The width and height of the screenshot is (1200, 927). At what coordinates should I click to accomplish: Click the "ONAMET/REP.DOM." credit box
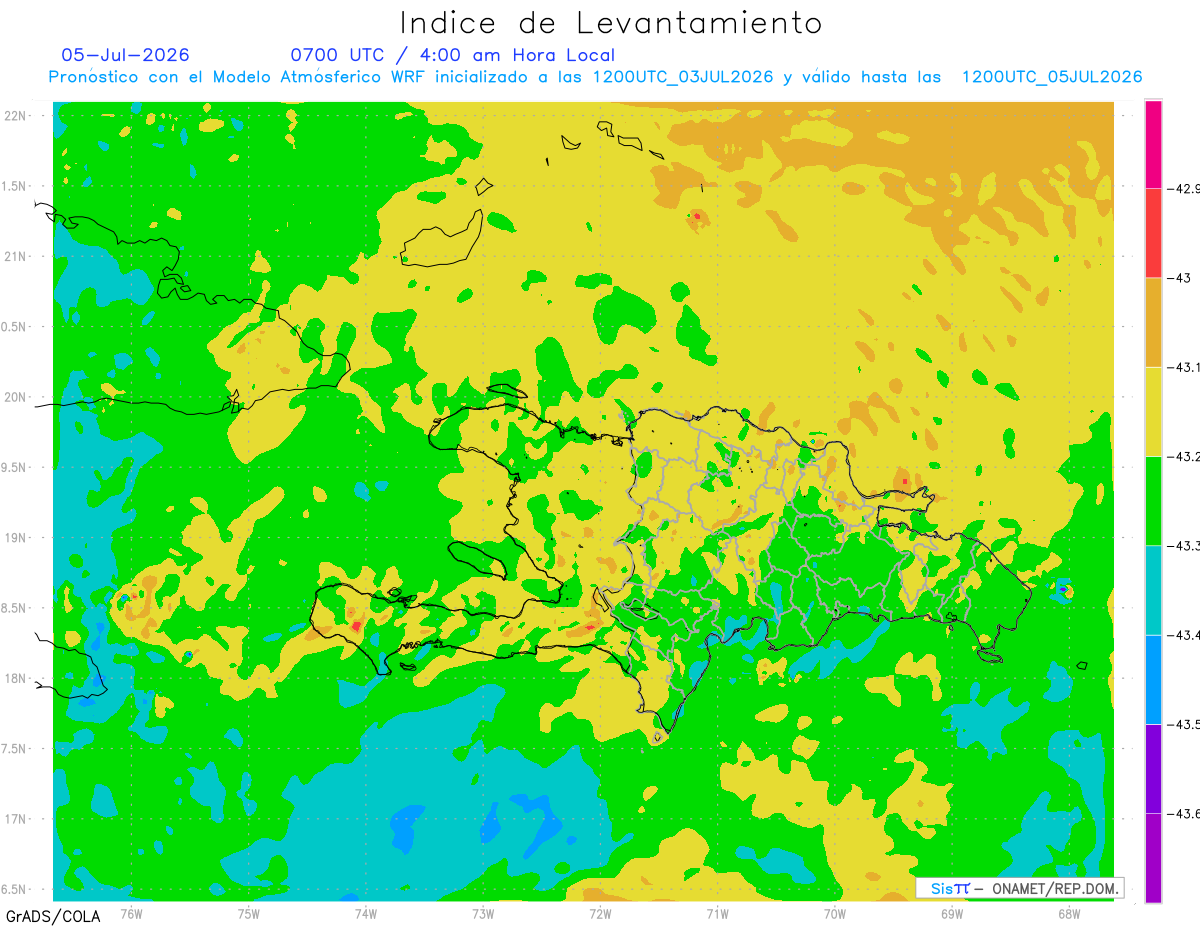coord(1019,888)
